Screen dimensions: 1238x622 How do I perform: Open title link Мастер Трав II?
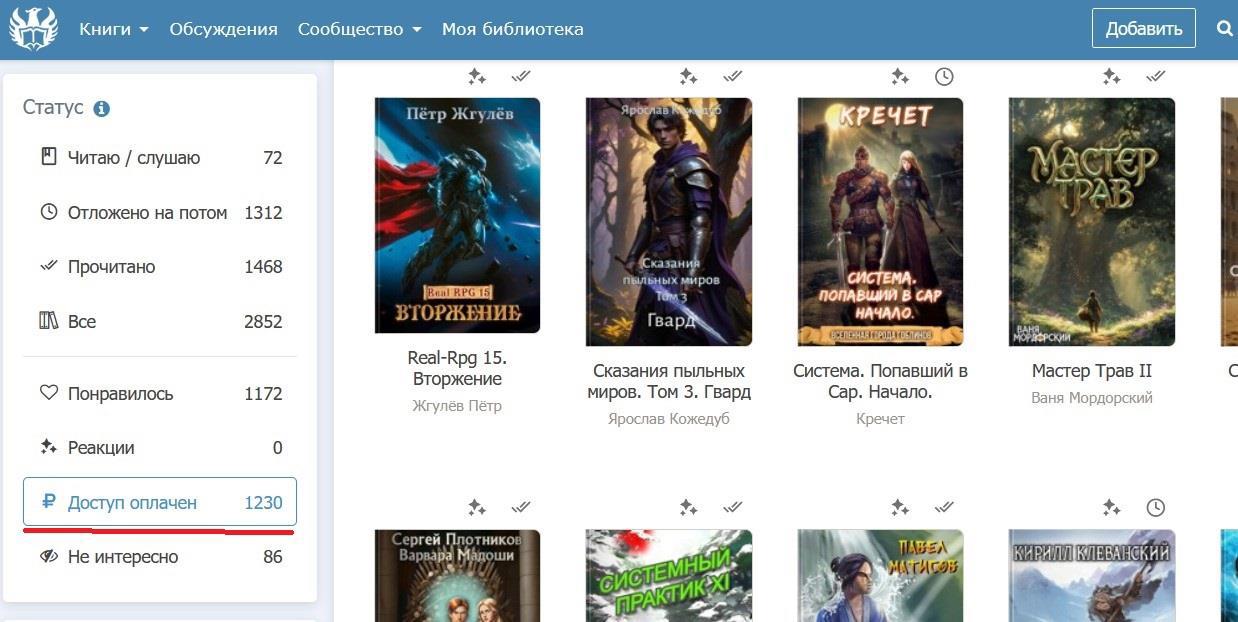1092,371
